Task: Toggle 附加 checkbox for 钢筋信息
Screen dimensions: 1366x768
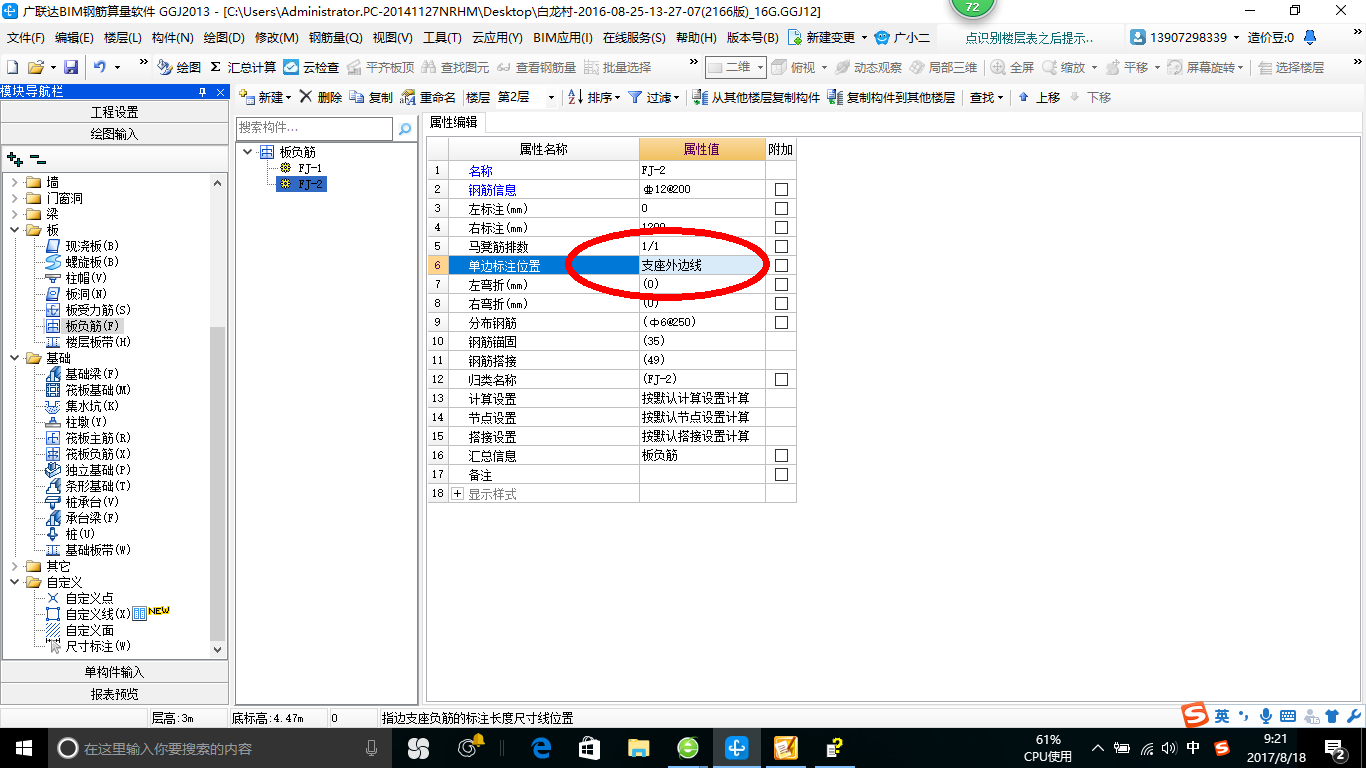Action: [781, 189]
